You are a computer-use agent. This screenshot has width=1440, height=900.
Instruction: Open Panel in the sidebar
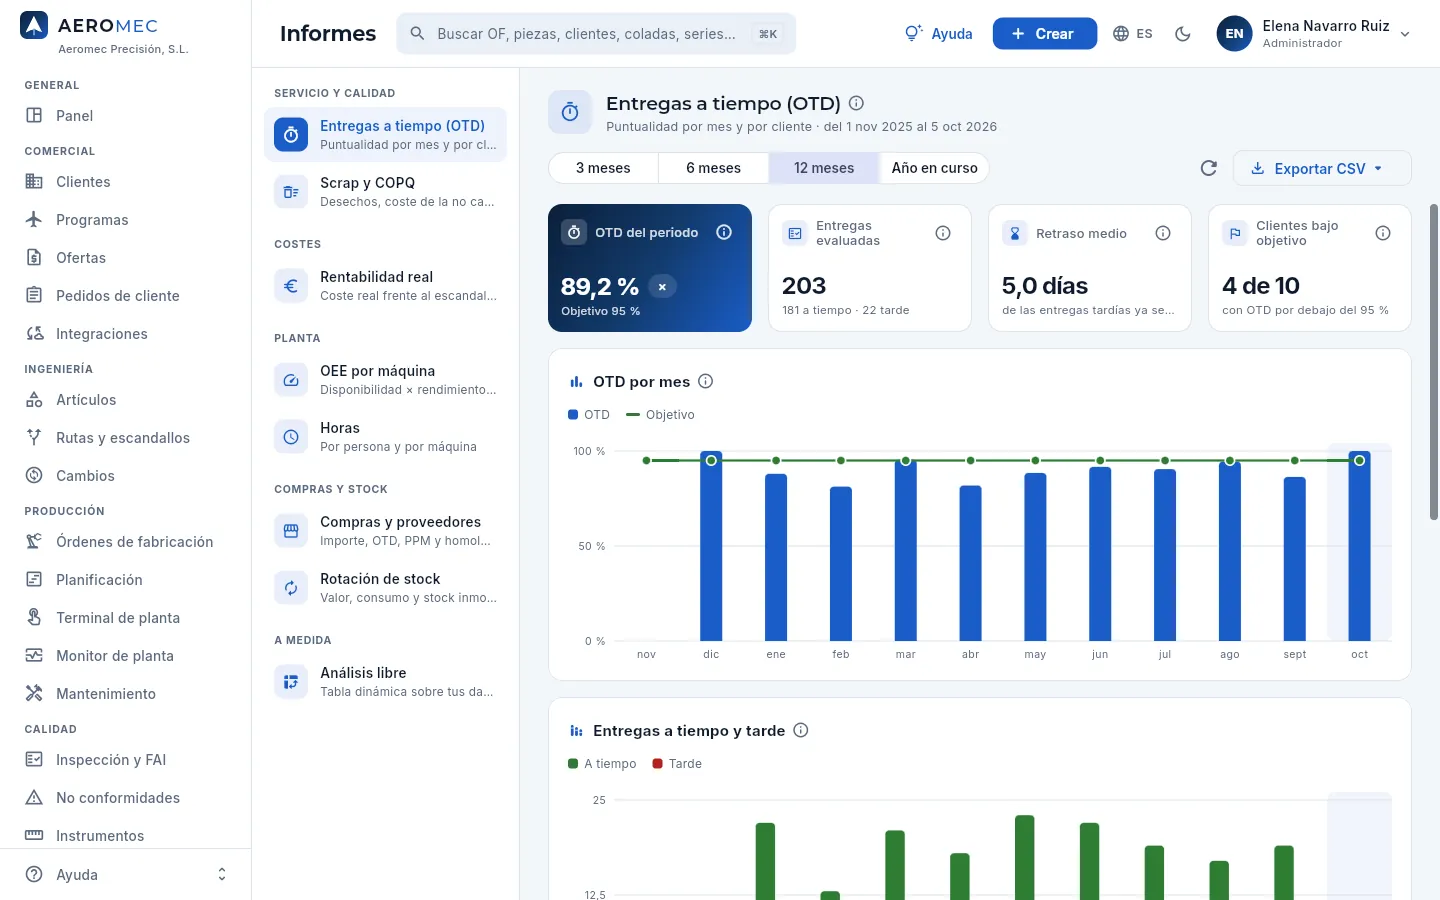coord(125,116)
